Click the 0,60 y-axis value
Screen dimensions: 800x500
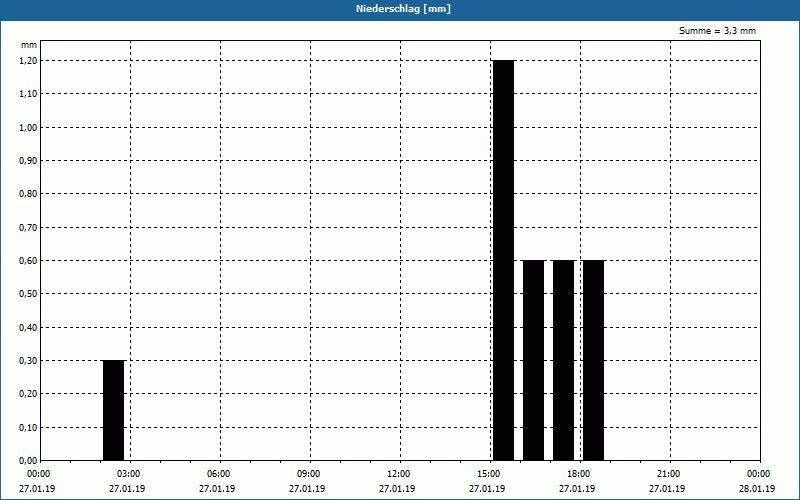pyautogui.click(x=28, y=261)
